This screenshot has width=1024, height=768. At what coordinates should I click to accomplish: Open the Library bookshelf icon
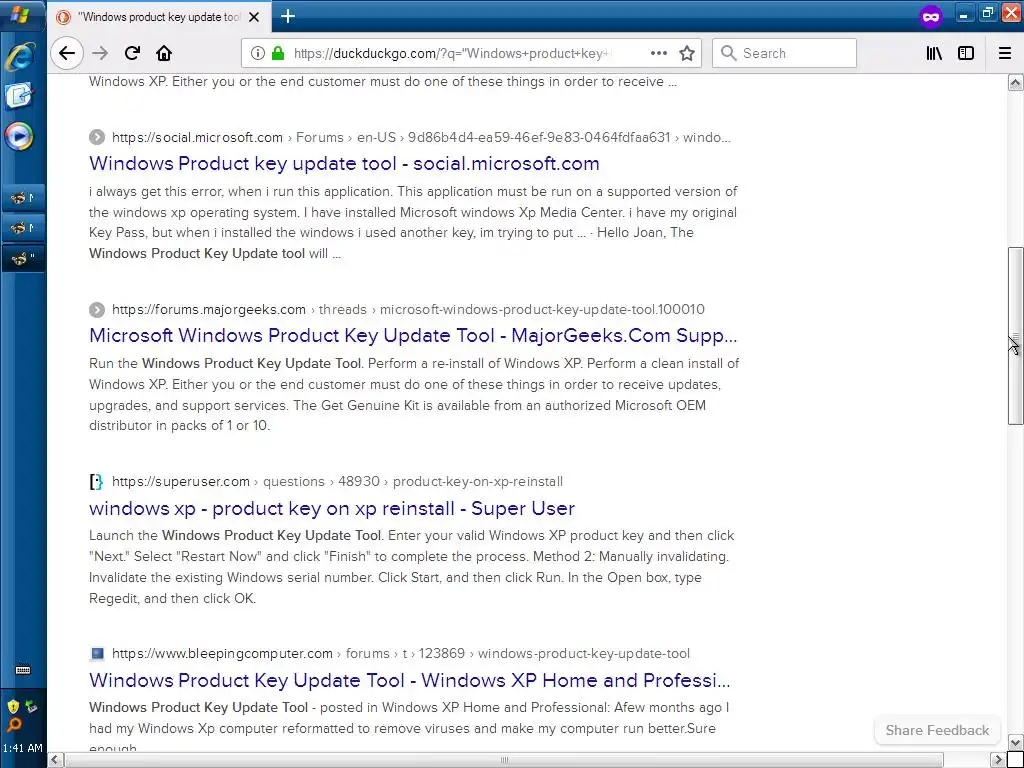[x=934, y=53]
